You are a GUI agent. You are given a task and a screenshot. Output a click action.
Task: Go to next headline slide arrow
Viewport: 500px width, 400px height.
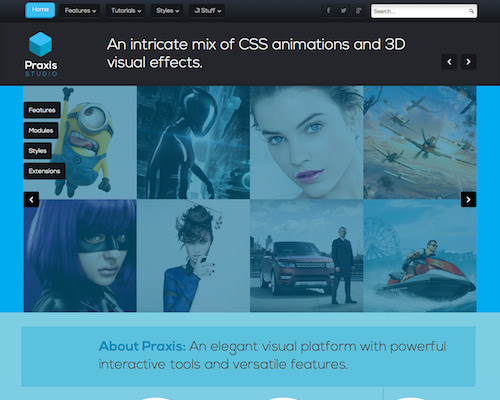pos(468,62)
